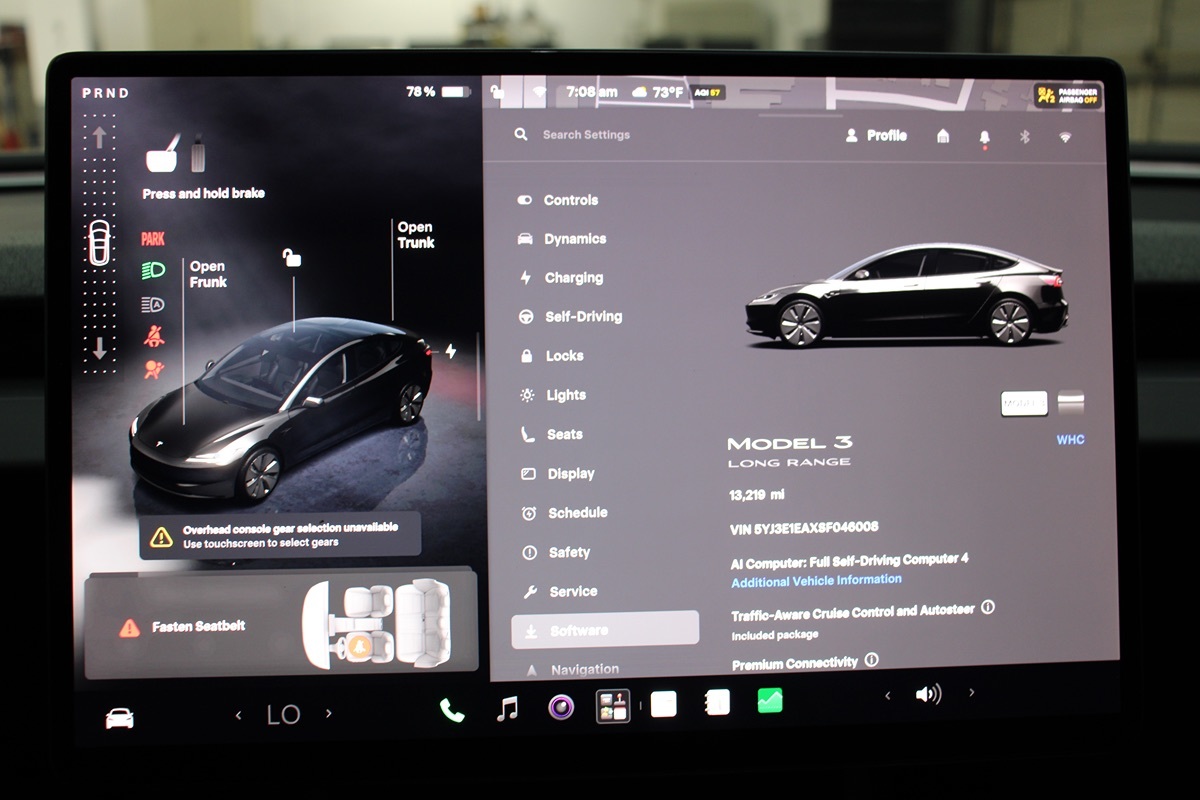The height and width of the screenshot is (800, 1200).
Task: Open Bluetooth settings icon
Action: pyautogui.click(x=1024, y=136)
